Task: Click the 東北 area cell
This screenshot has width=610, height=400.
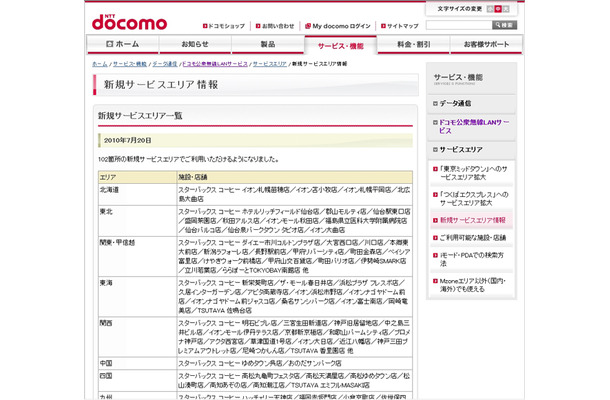Action: [x=138, y=221]
